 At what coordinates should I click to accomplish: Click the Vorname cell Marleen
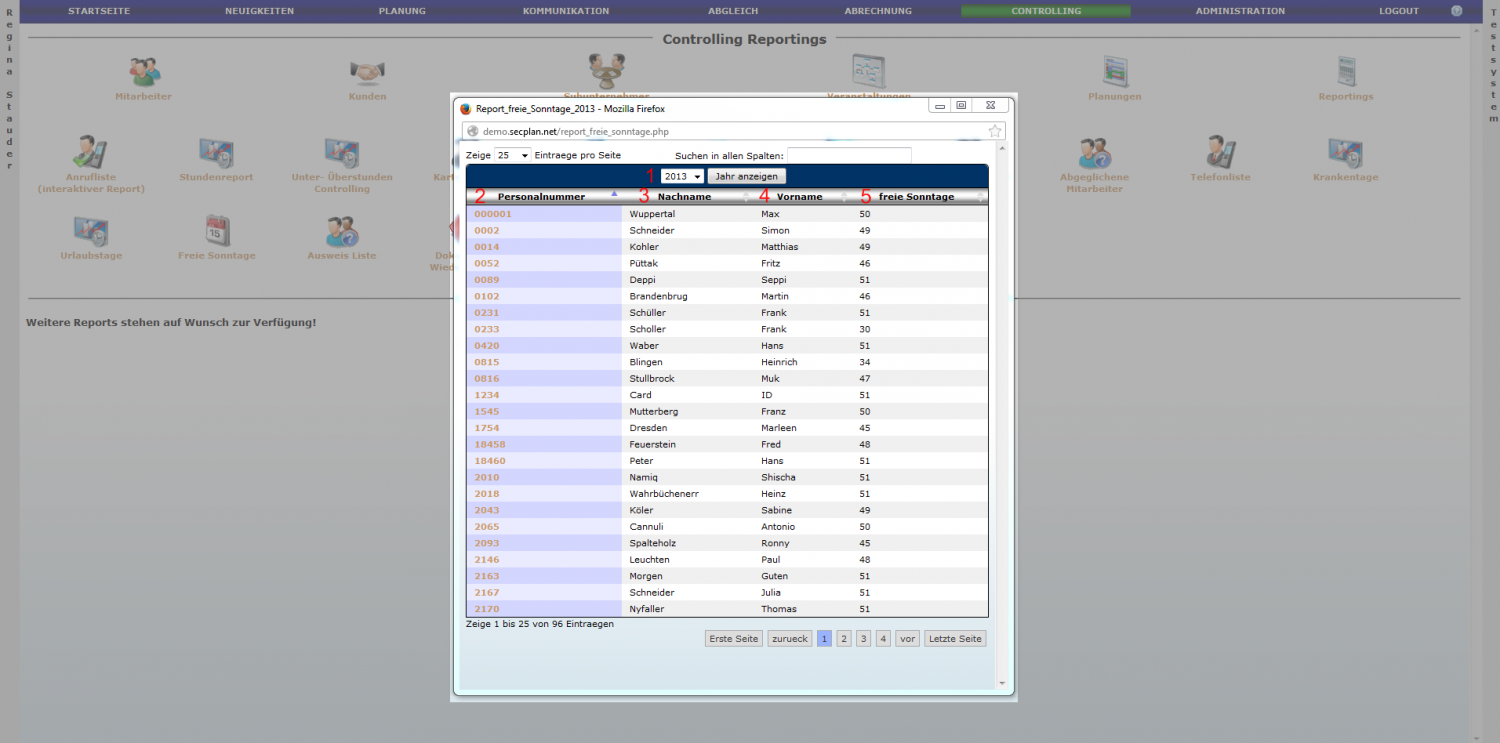coord(779,428)
